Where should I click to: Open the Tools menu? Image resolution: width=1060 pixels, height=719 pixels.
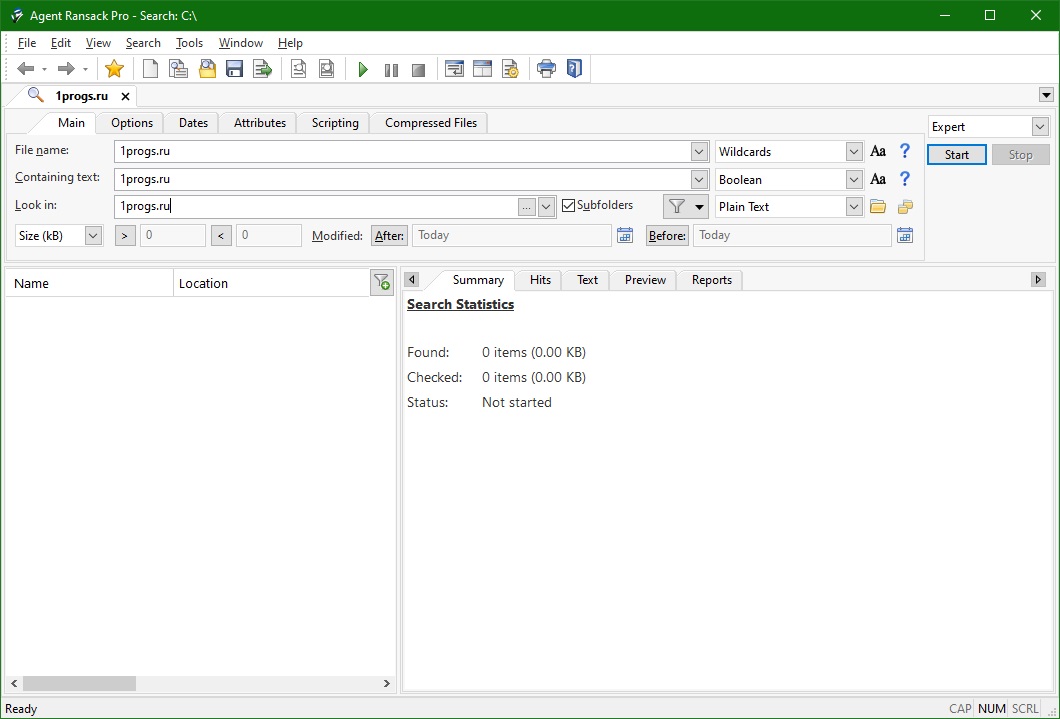tap(189, 43)
